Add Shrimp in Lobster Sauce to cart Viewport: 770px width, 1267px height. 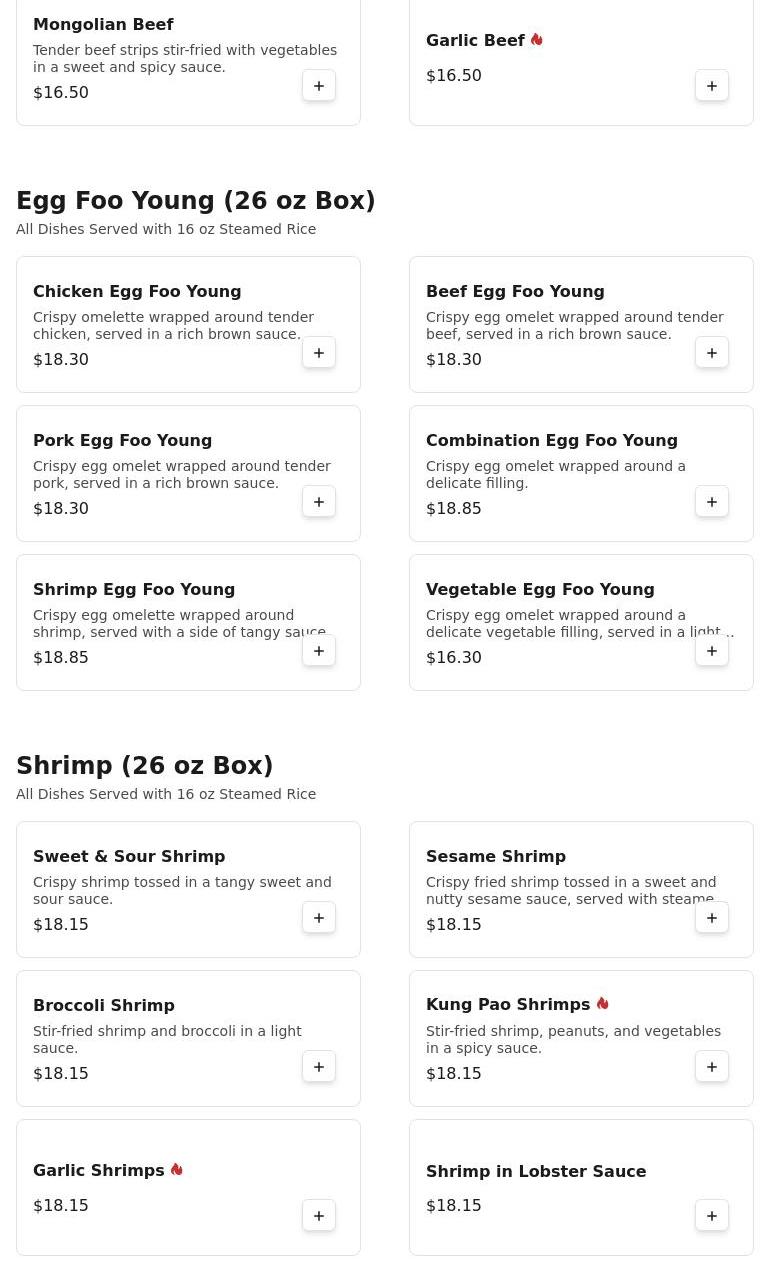click(x=712, y=1216)
